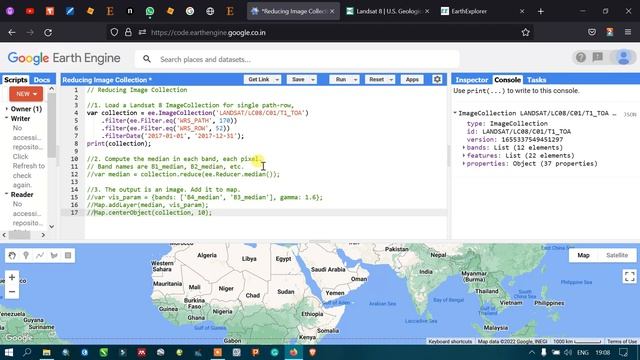640x360 pixels.
Task: Collapse the Reader folder
Action: coord(7,194)
